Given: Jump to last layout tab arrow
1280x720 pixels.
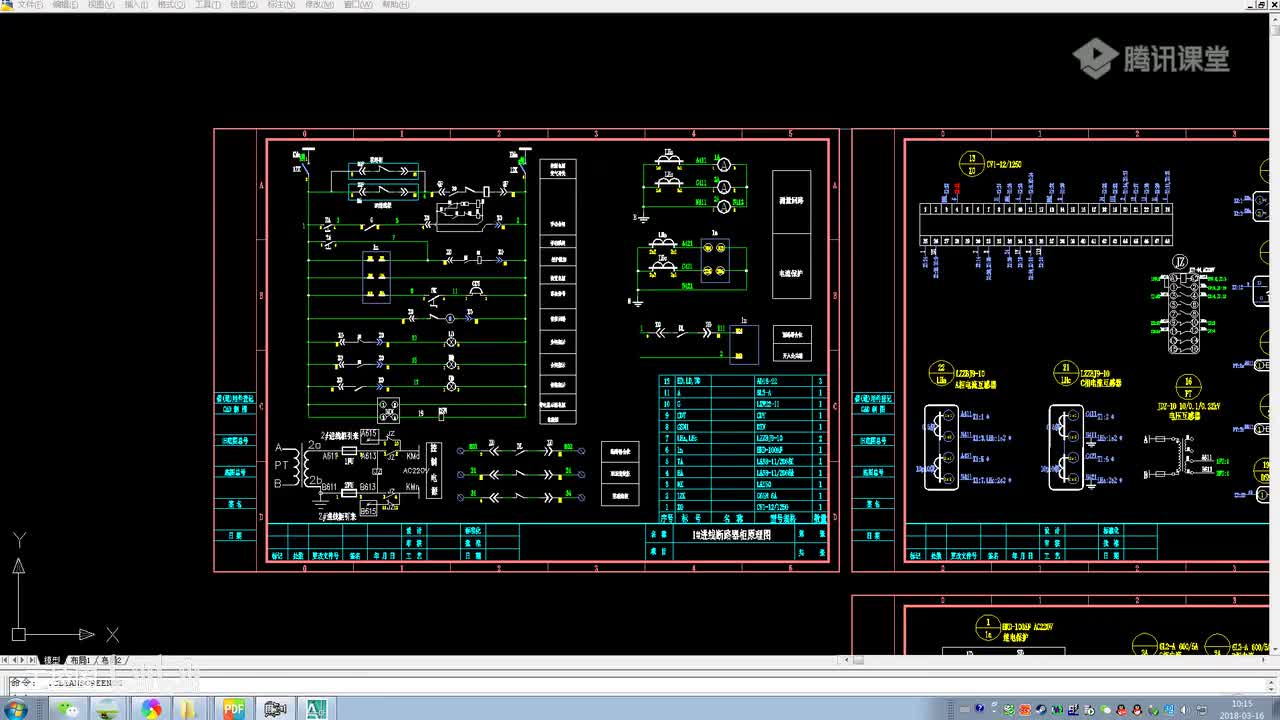Looking at the screenshot, I should [32, 661].
